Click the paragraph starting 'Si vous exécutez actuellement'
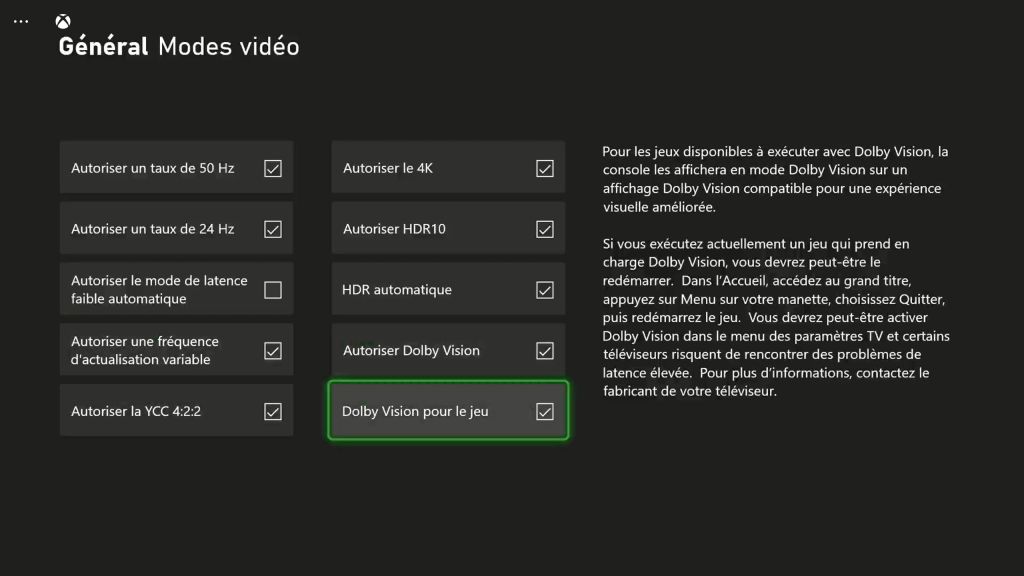 [776, 317]
